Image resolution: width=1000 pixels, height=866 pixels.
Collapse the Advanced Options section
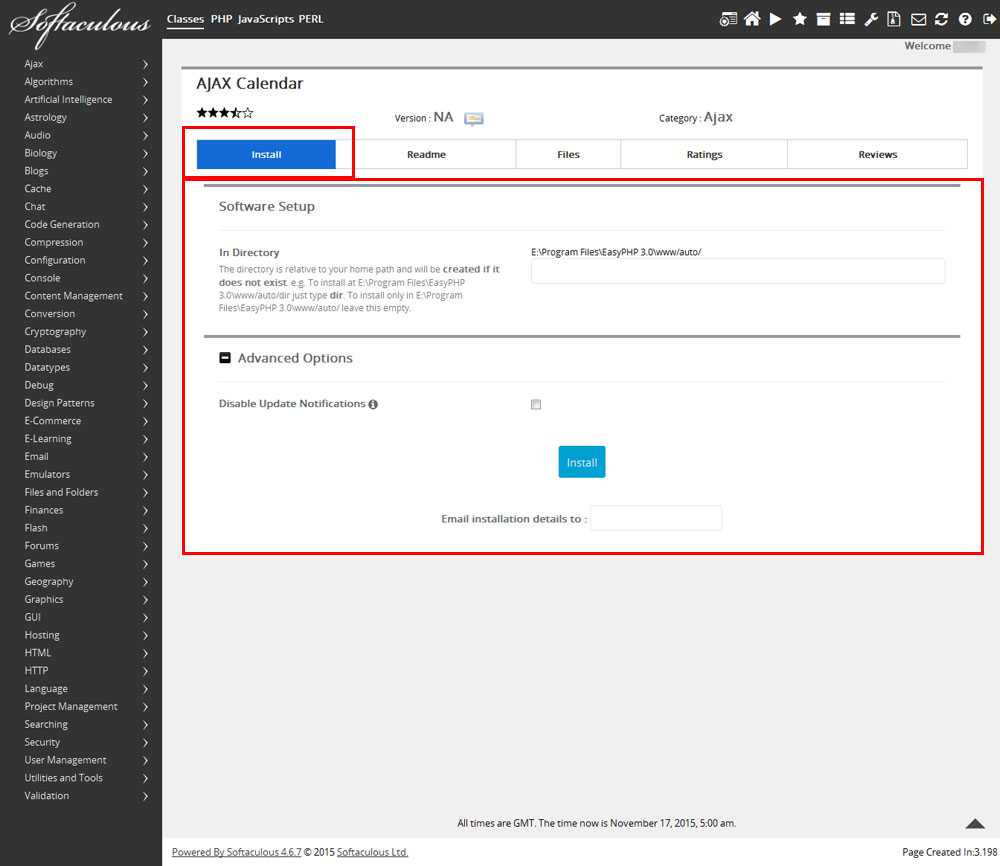224,358
